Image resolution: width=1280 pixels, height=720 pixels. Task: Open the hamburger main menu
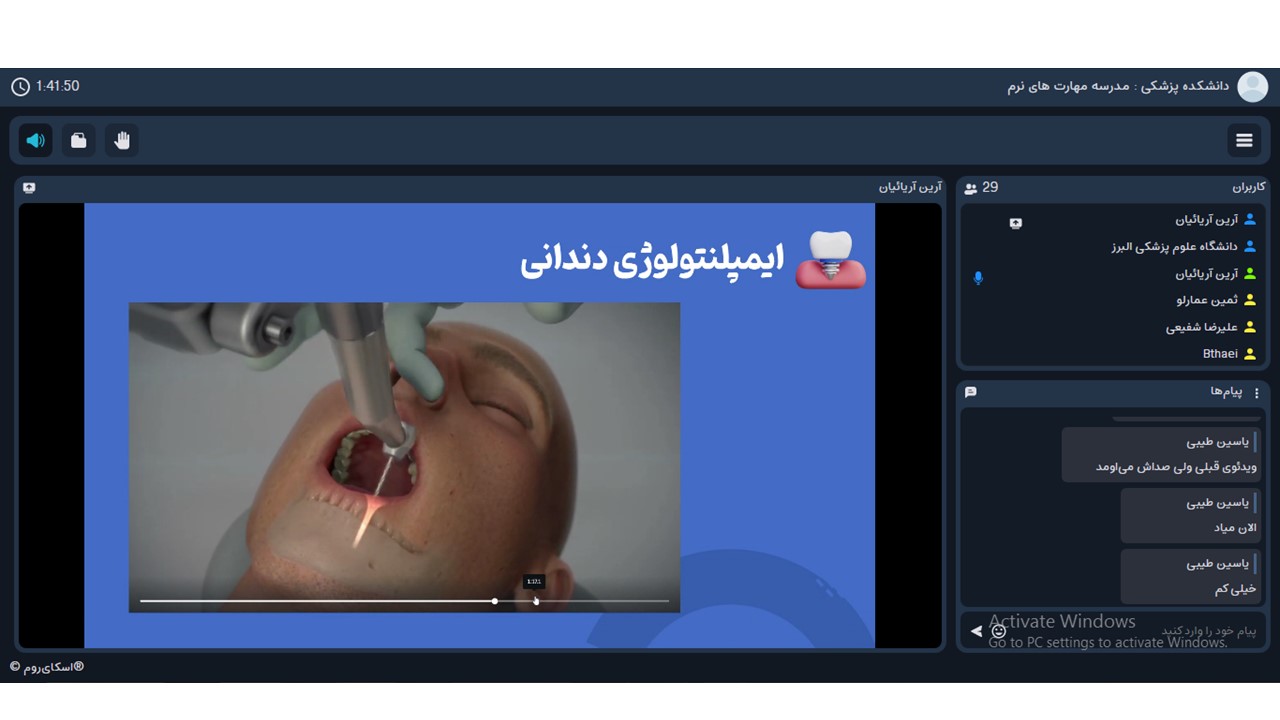[1244, 141]
